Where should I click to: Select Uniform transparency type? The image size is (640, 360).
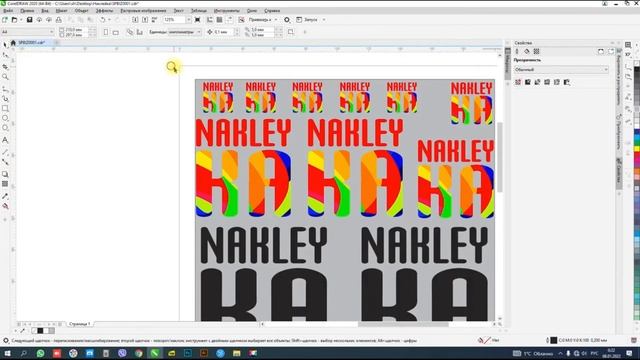click(x=528, y=82)
